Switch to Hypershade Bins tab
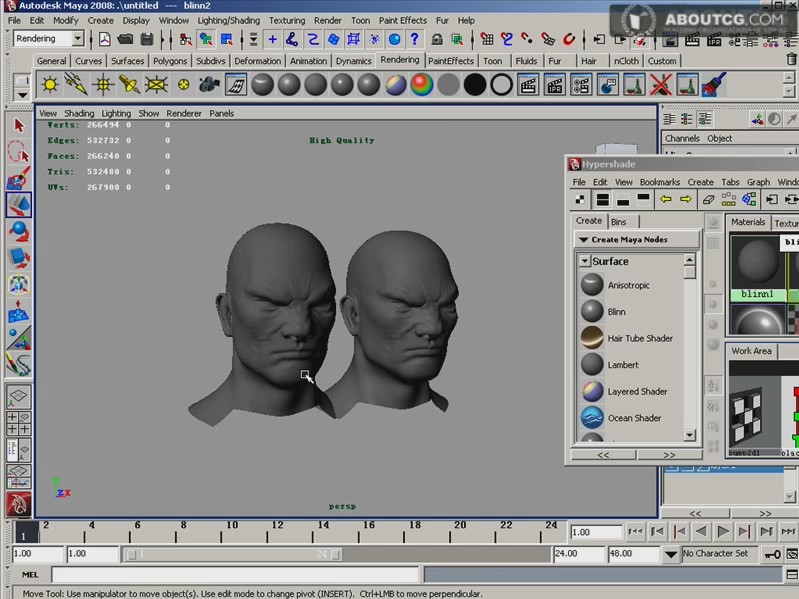Viewport: 799px width, 599px height. tap(619, 222)
